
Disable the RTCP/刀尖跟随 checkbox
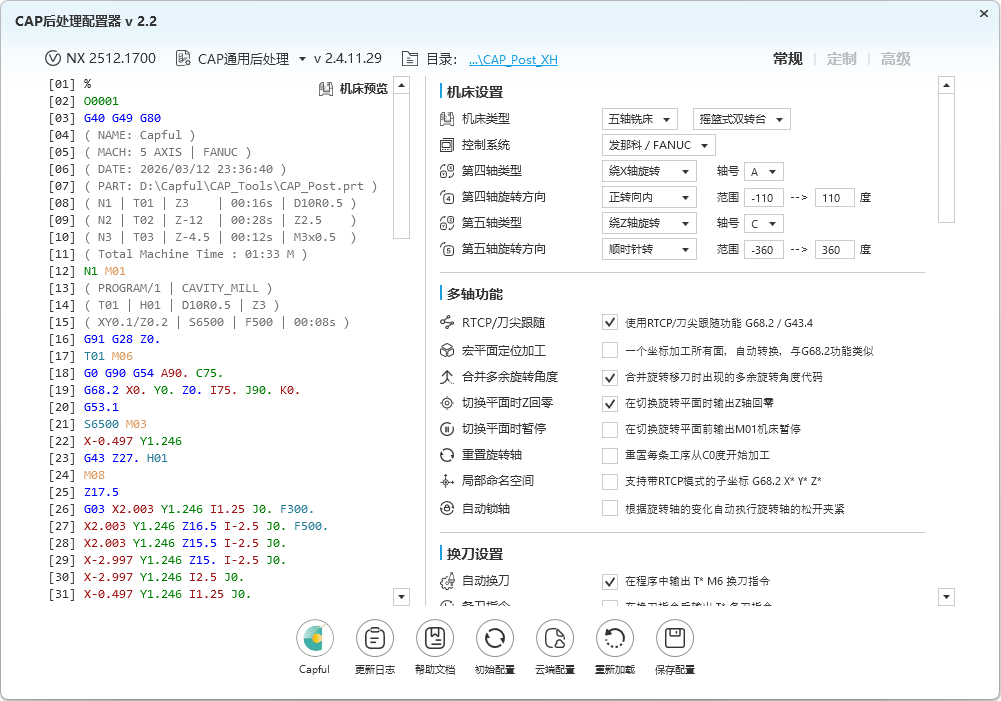click(x=609, y=323)
